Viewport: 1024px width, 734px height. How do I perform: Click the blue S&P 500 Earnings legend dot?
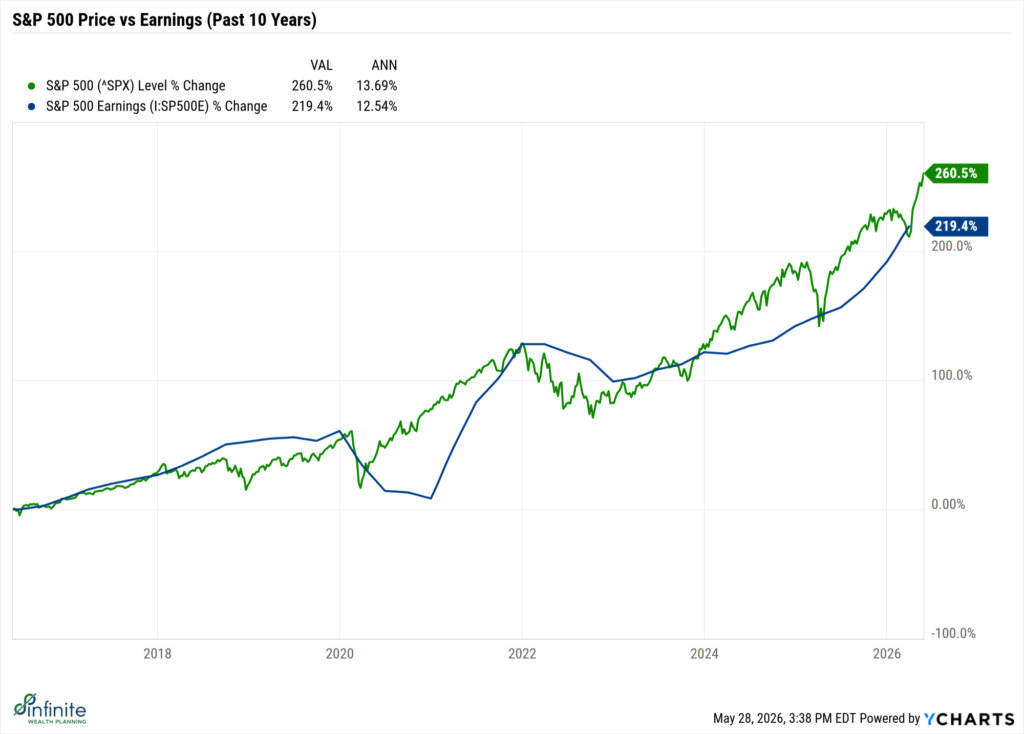click(31, 106)
